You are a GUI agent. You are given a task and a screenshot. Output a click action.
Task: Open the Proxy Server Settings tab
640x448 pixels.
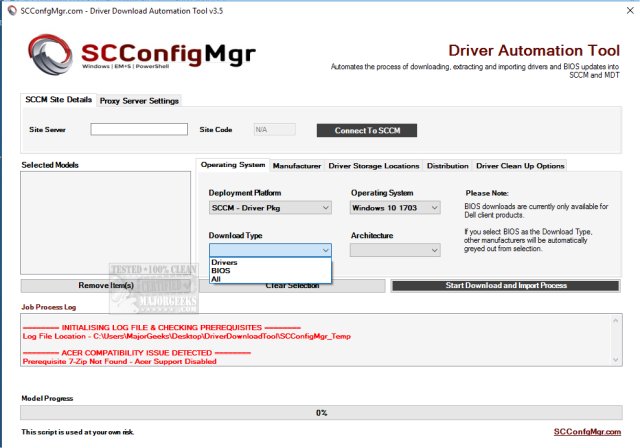(139, 101)
